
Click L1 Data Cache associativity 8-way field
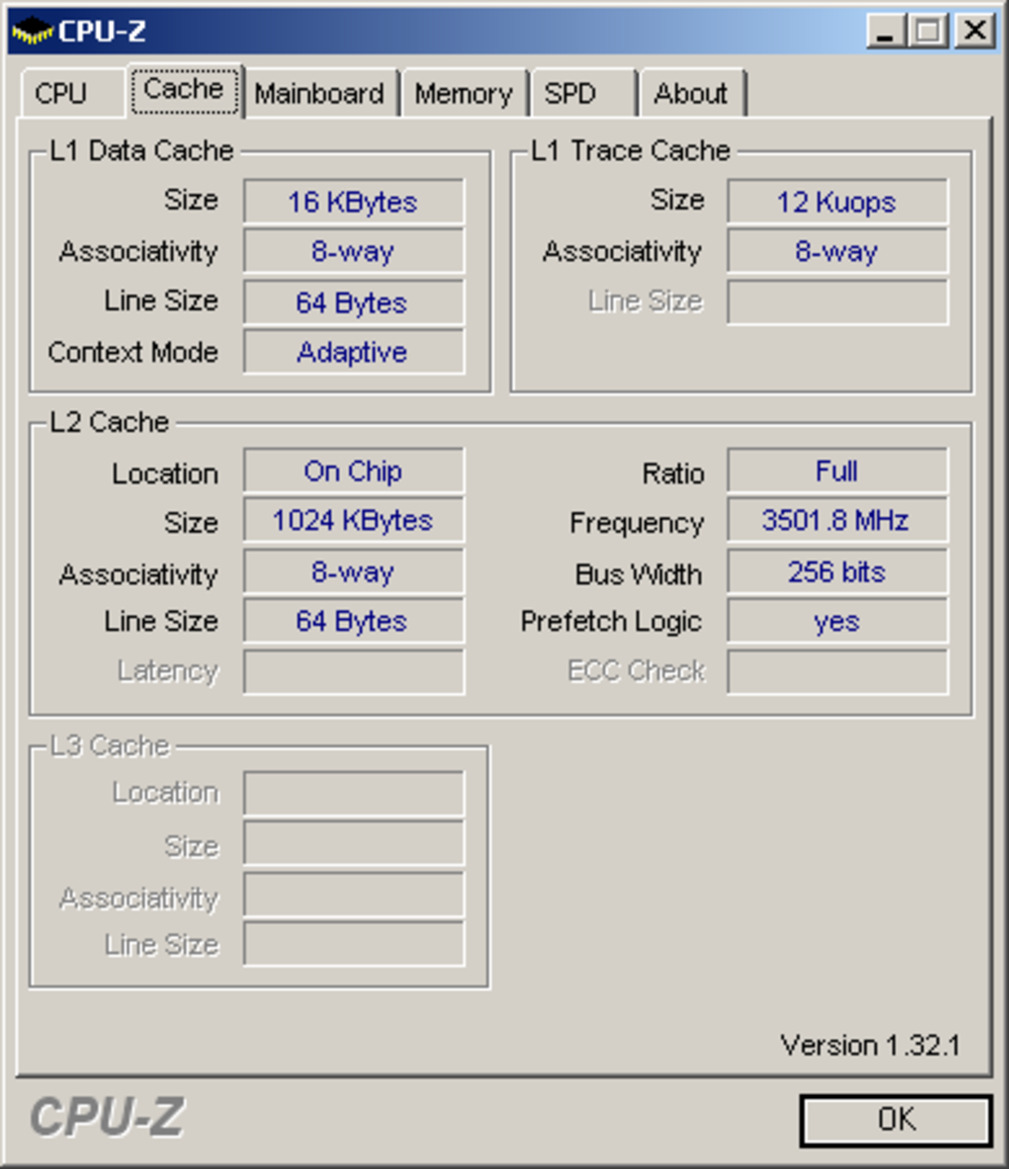(x=353, y=251)
